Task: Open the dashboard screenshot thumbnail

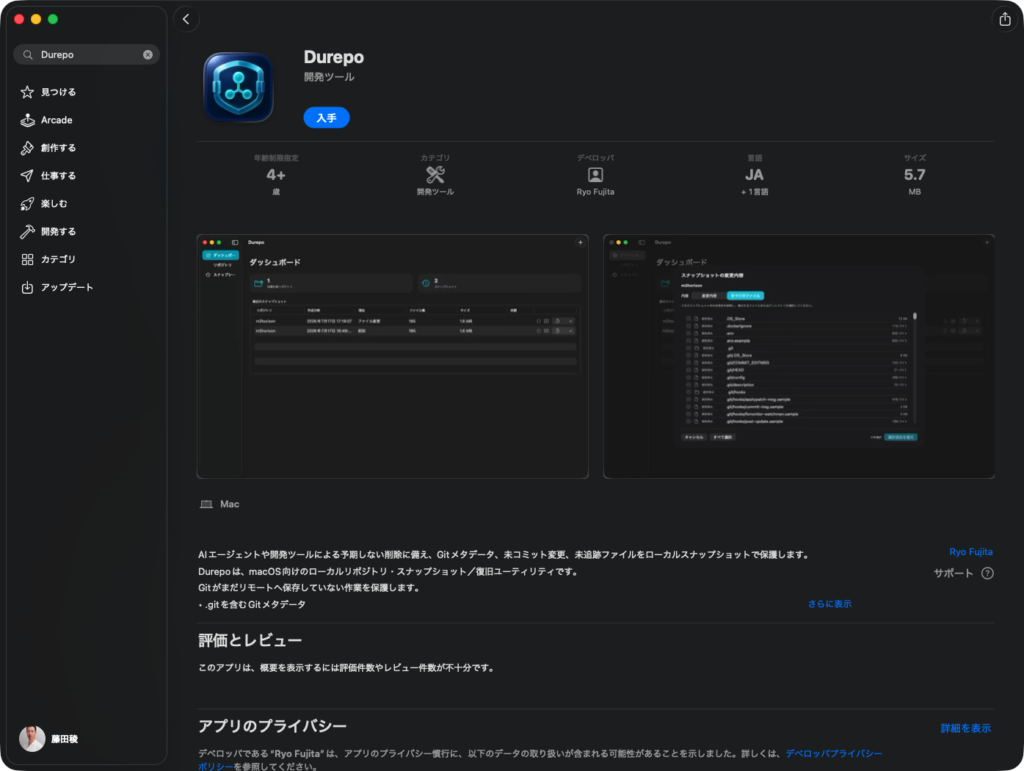Action: (392, 356)
